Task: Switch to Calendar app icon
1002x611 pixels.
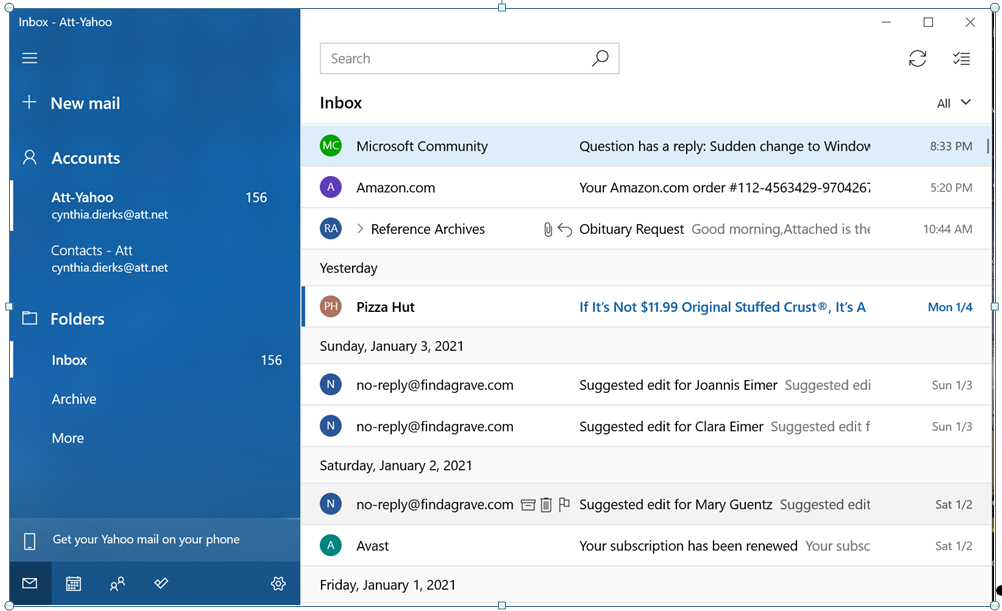Action: click(x=73, y=583)
